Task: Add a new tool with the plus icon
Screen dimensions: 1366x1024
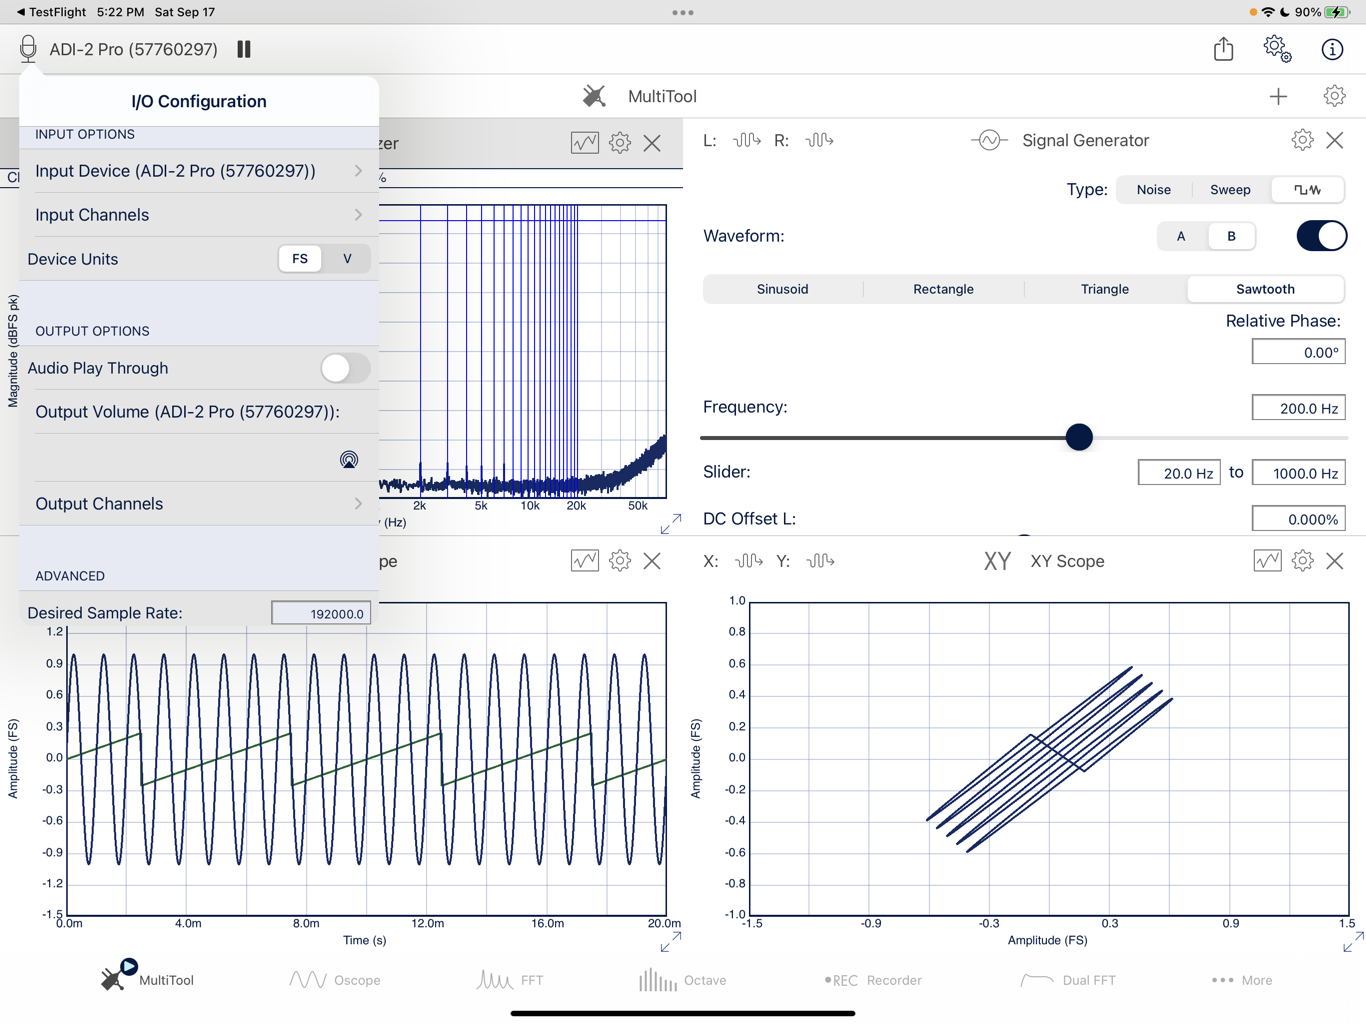Action: (1278, 96)
